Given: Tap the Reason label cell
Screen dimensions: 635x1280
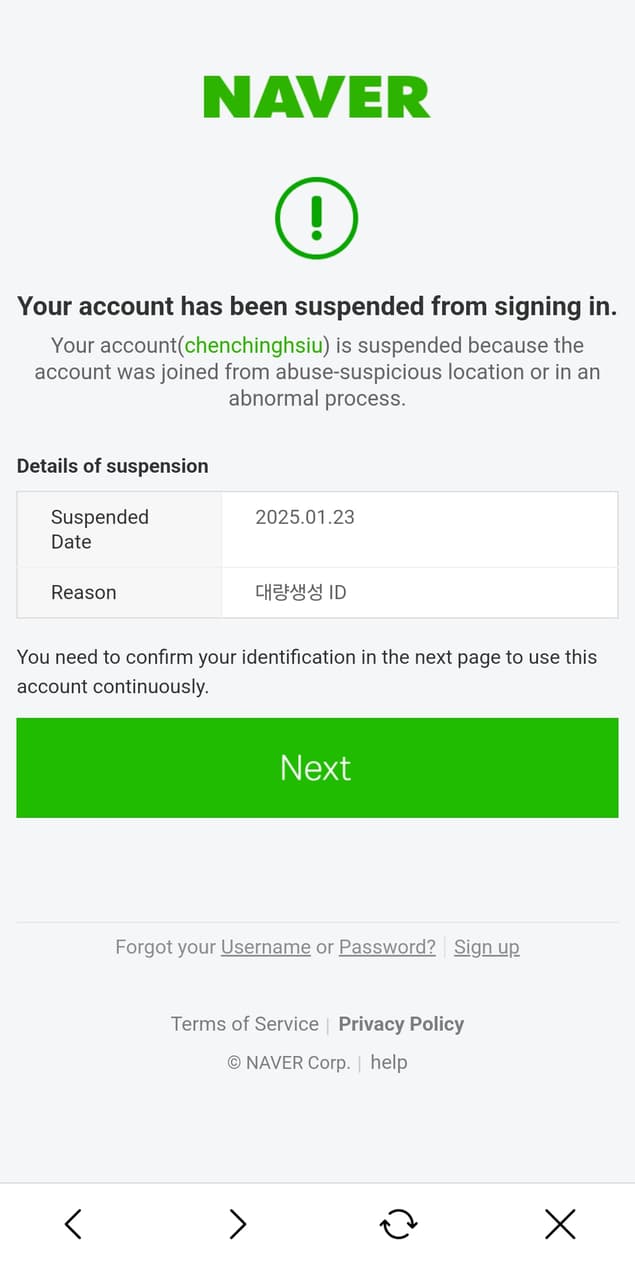Looking at the screenshot, I should [83, 592].
